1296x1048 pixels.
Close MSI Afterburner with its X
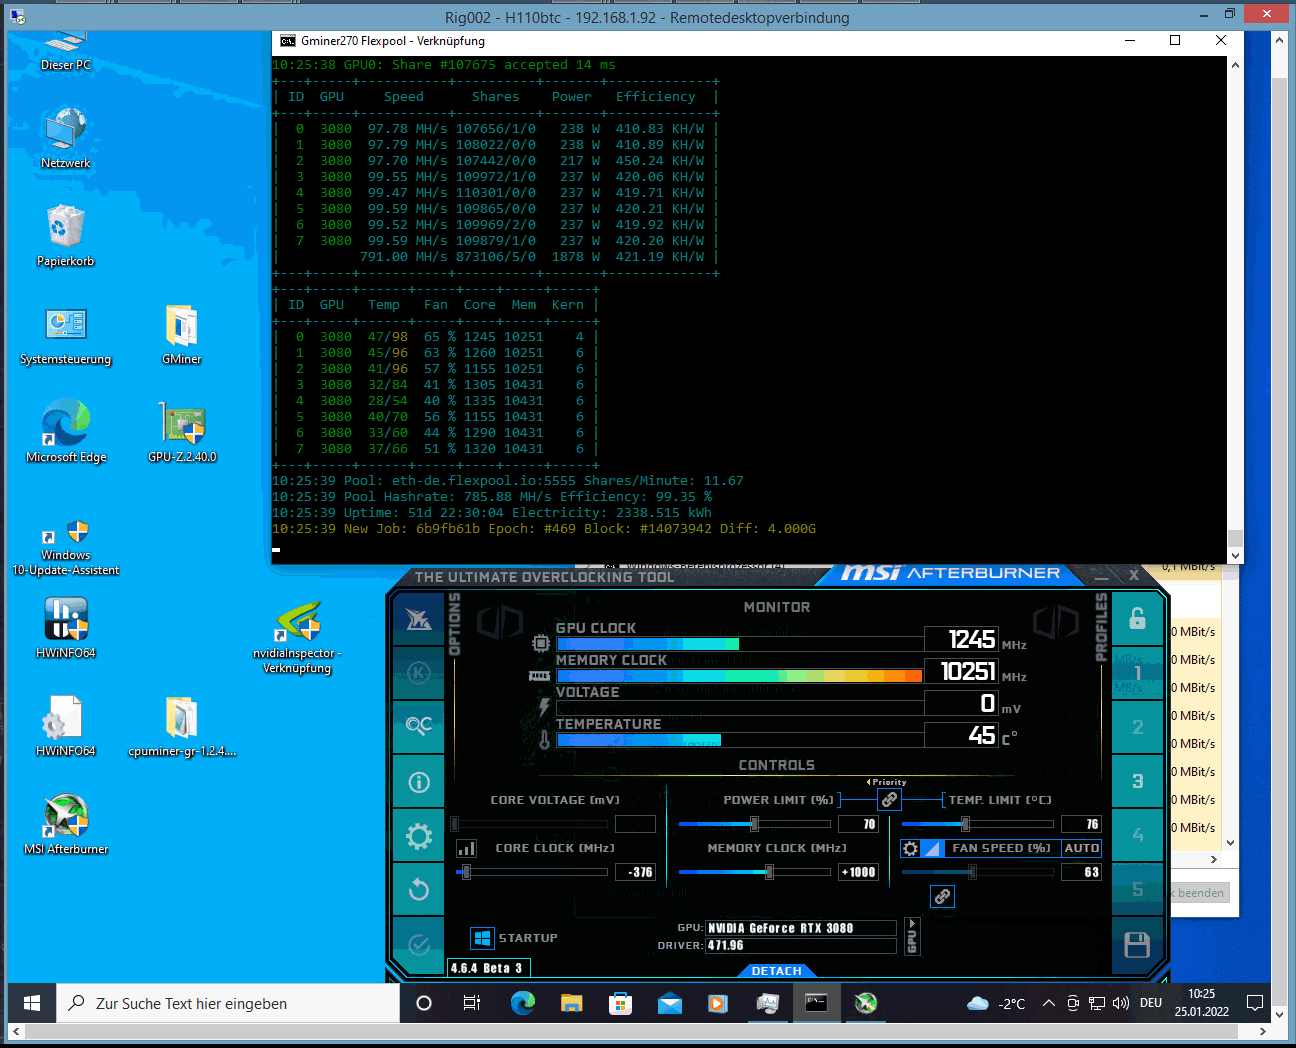1134,575
